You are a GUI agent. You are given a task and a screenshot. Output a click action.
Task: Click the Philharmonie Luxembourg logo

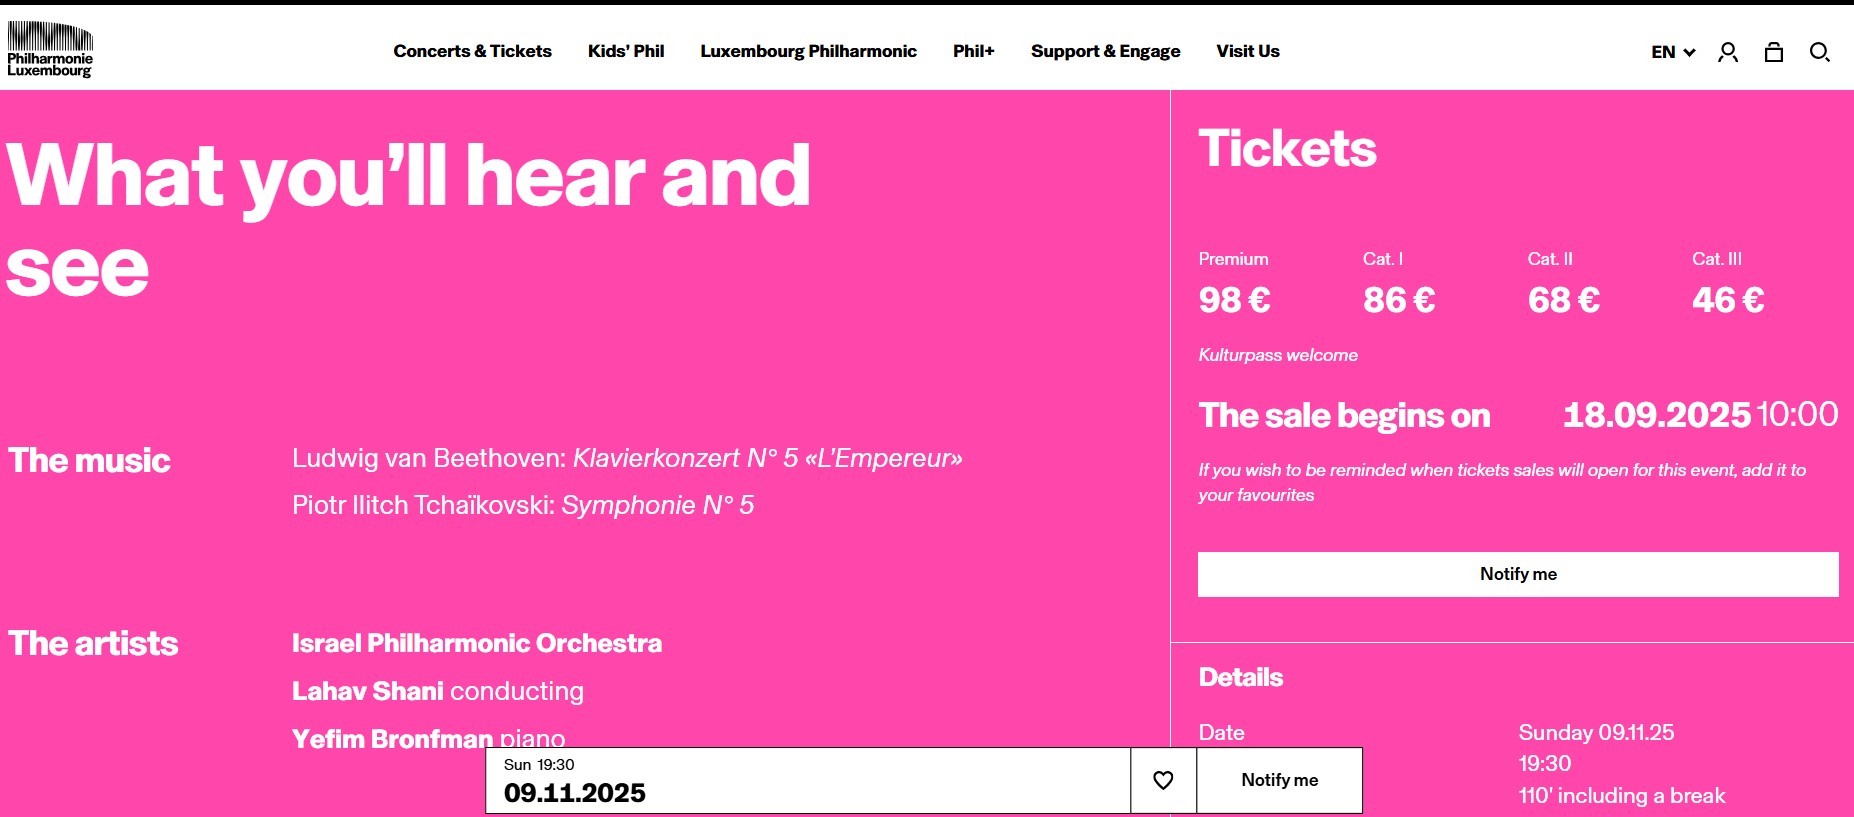tap(50, 50)
